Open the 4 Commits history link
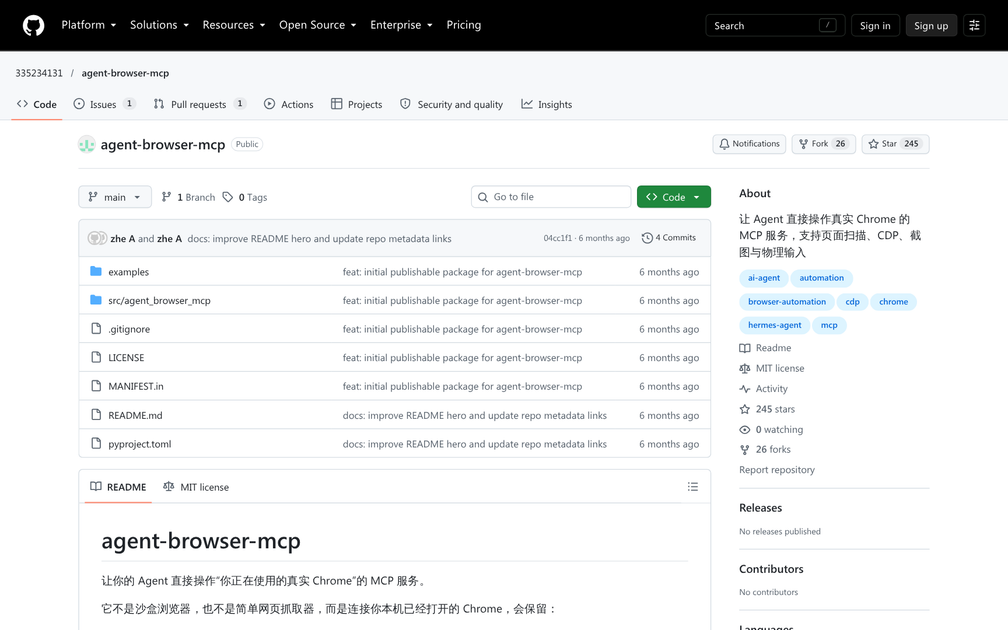 (669, 238)
